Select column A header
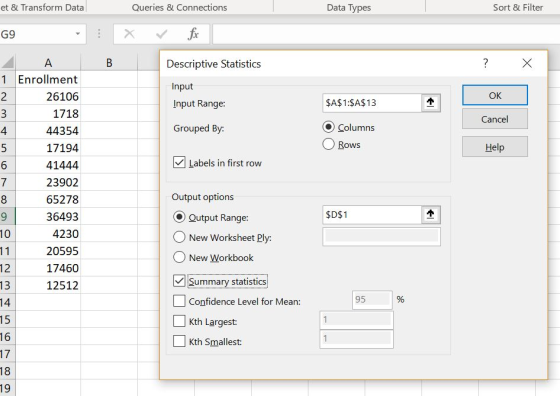This screenshot has height=396, width=560. tap(48, 63)
